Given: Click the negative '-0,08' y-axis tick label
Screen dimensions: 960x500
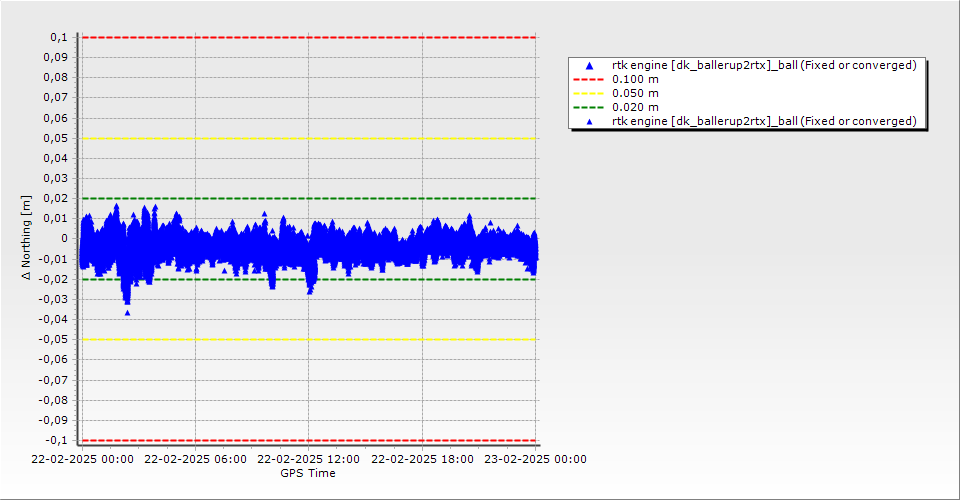Looking at the screenshot, I should coord(54,400).
